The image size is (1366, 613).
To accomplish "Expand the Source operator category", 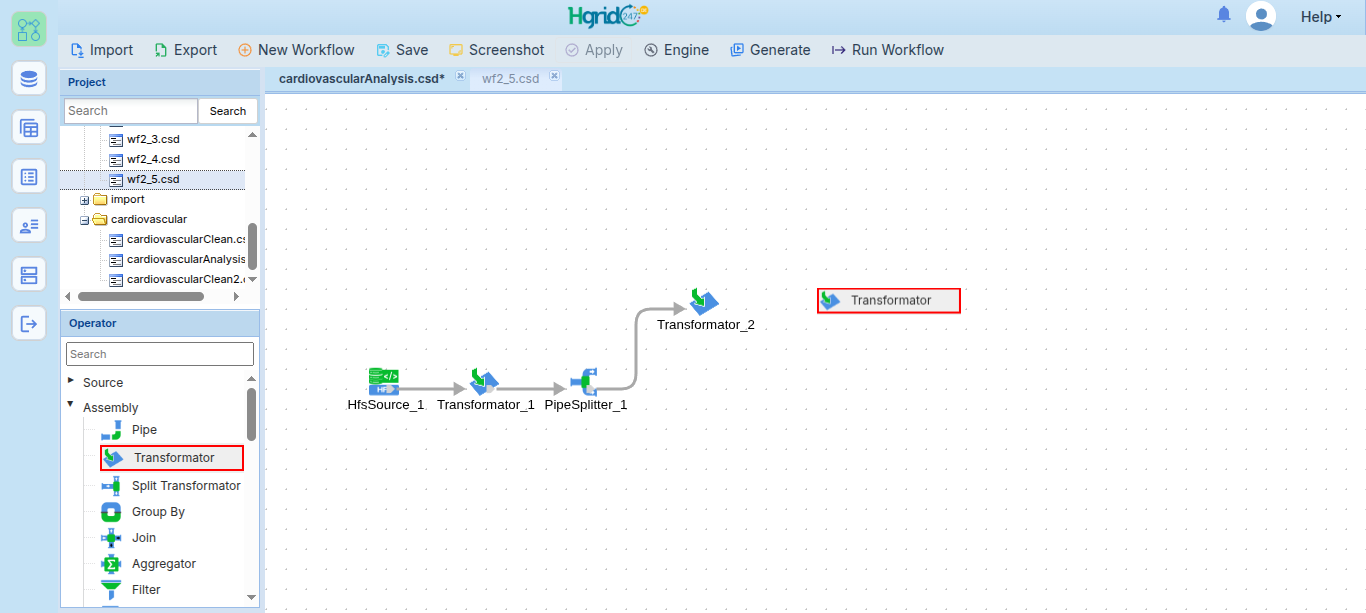I will 71,381.
